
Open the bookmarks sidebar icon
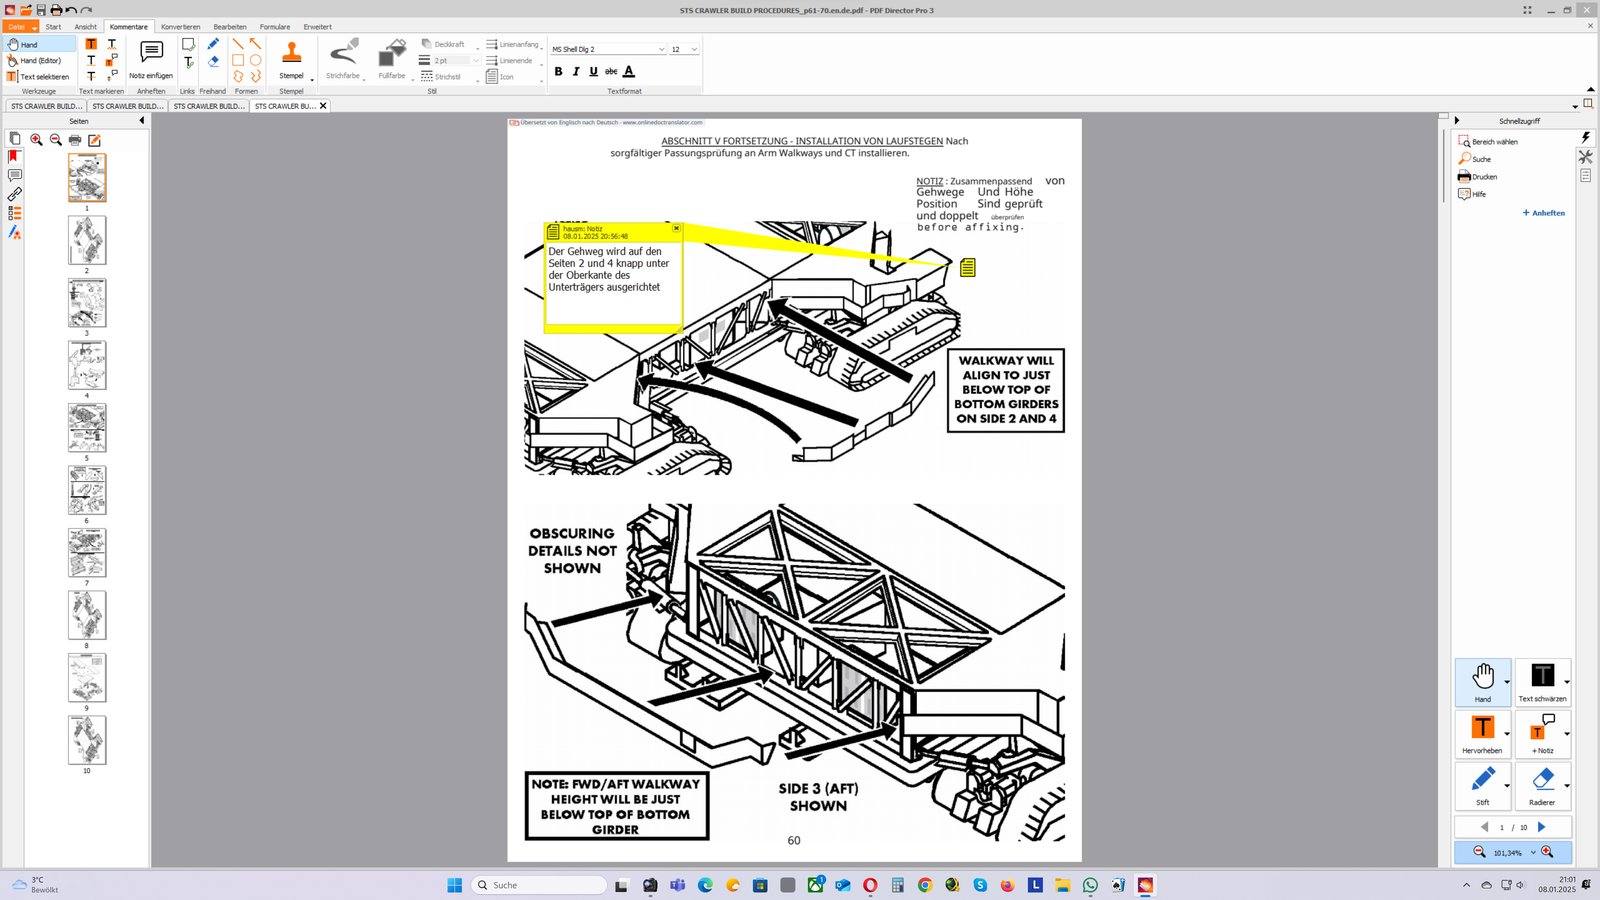coord(14,157)
